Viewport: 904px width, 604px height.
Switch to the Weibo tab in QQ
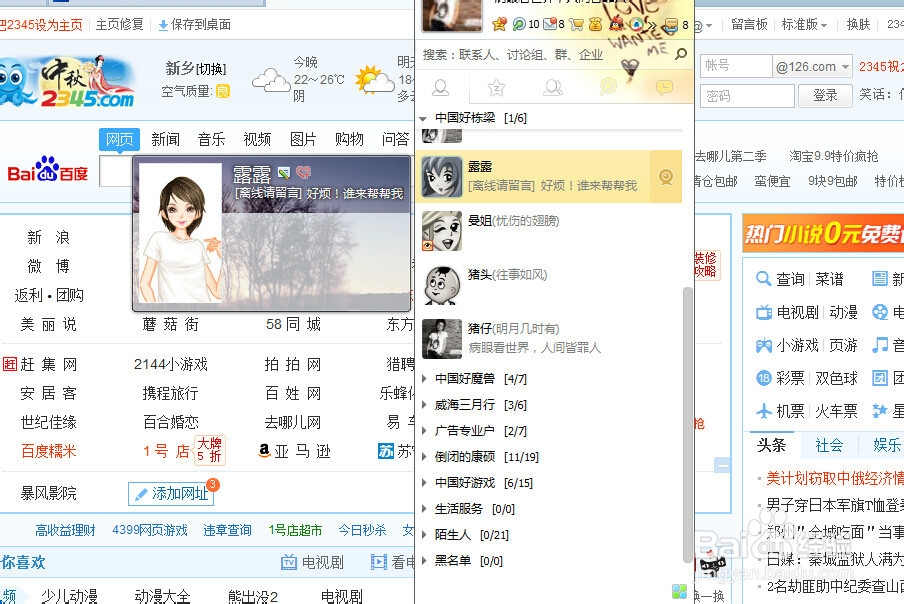click(608, 88)
